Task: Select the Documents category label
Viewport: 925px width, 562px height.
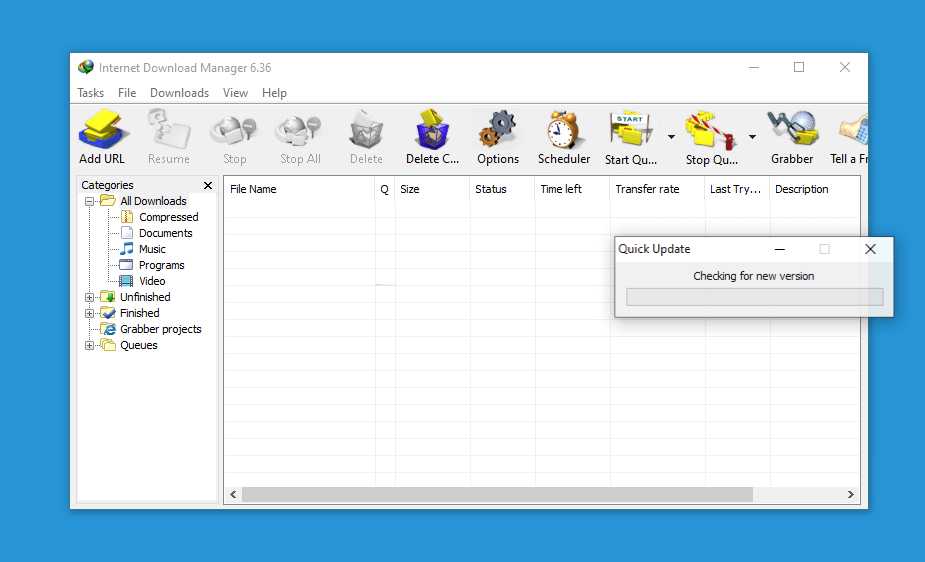Action: [x=166, y=233]
